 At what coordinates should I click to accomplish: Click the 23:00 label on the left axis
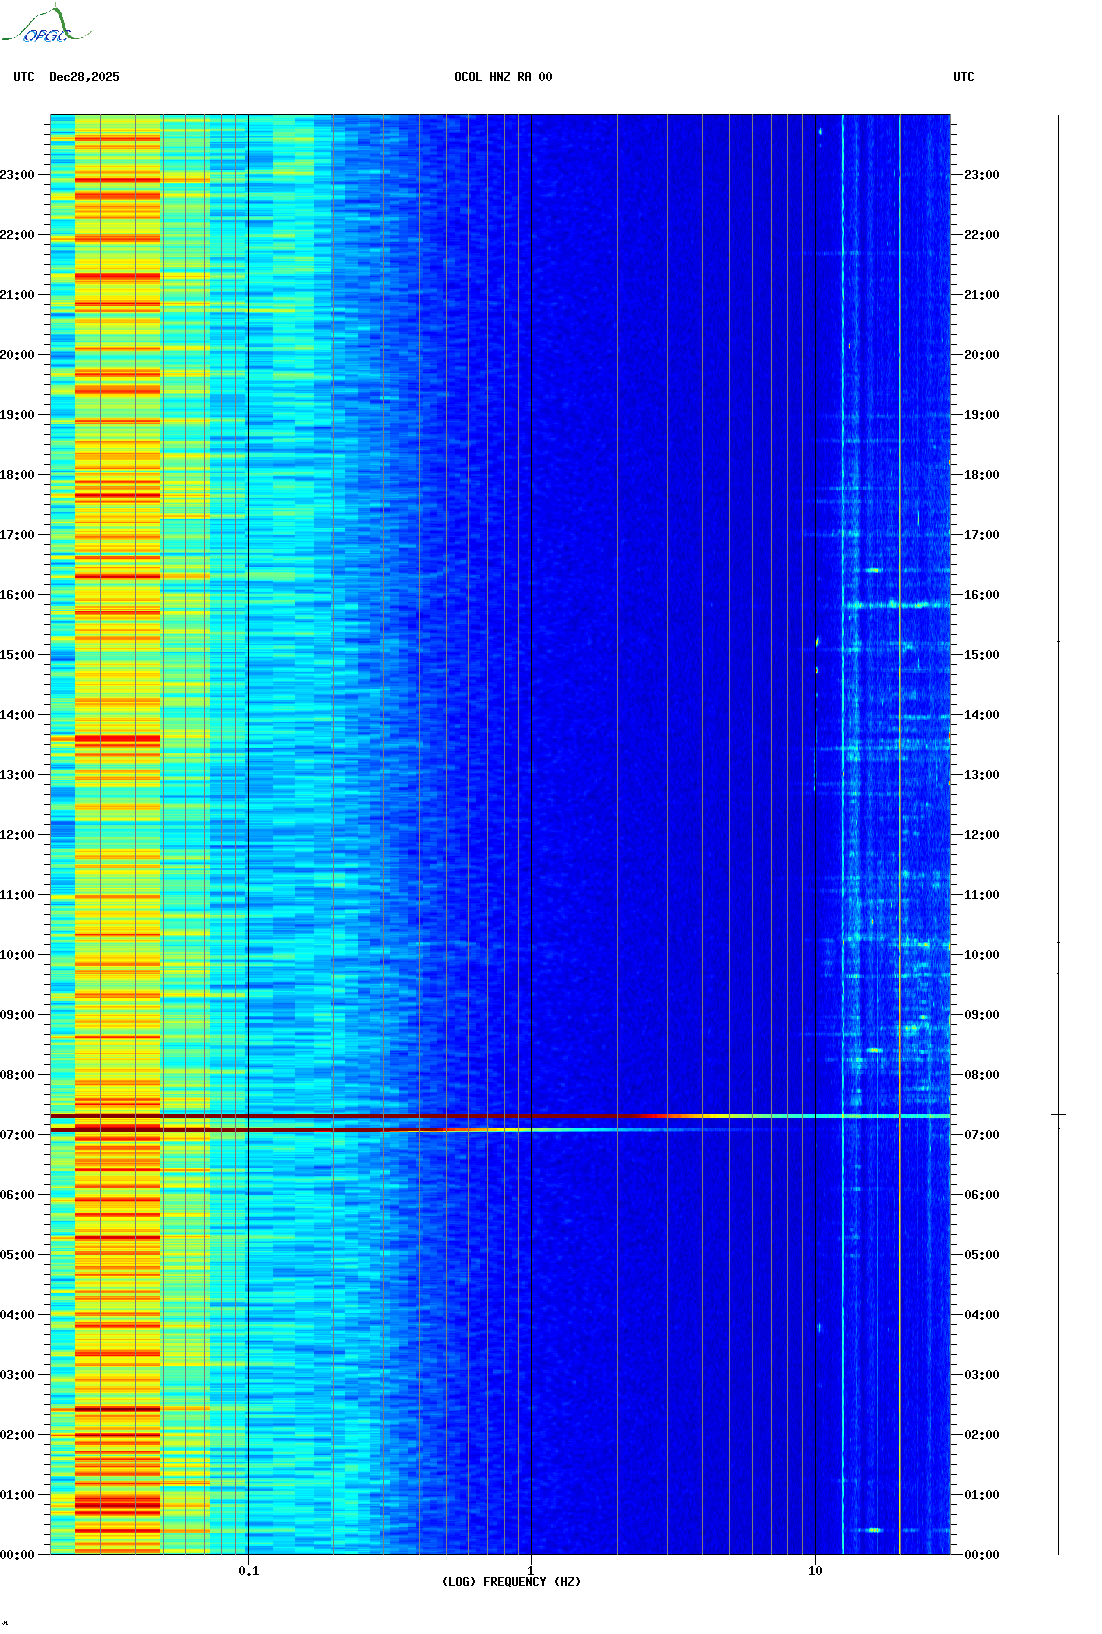tap(18, 175)
